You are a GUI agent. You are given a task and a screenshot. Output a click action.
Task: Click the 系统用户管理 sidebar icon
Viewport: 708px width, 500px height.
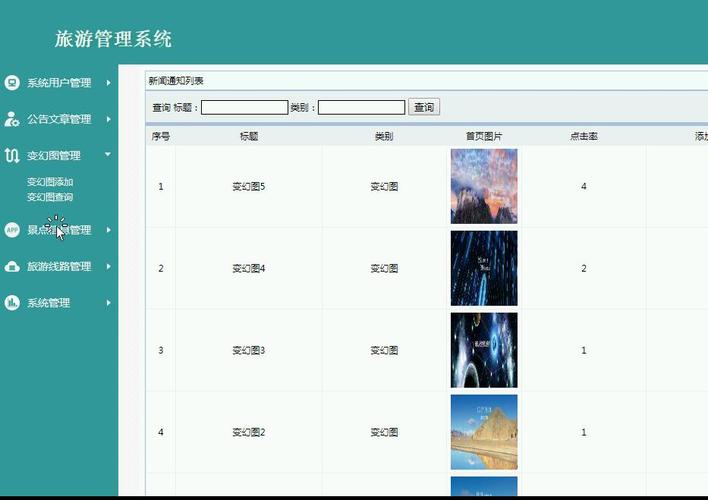pyautogui.click(x=12, y=83)
